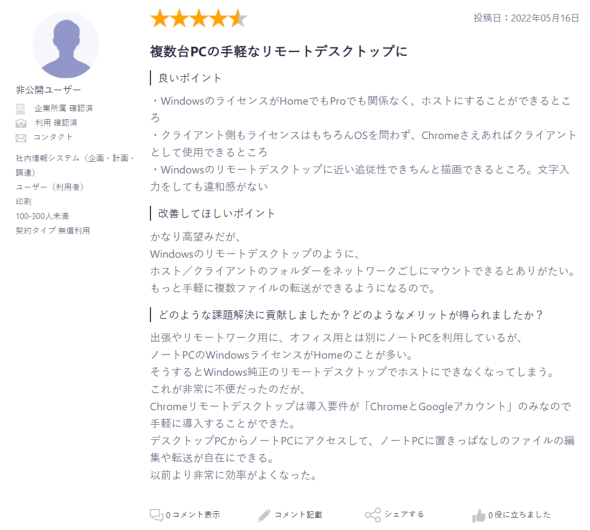Click the first gold rating star
Viewport: 590px width, 530px height.
160,18
